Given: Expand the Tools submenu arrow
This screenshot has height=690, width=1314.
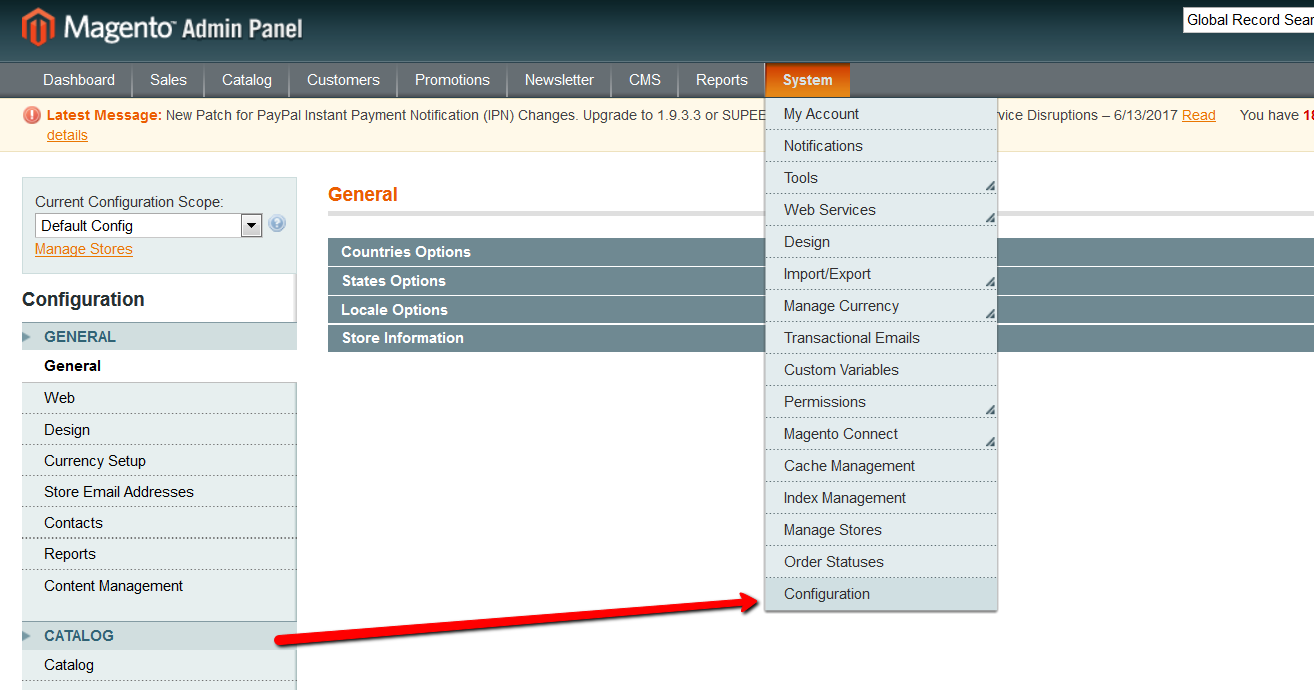Looking at the screenshot, I should (990, 186).
